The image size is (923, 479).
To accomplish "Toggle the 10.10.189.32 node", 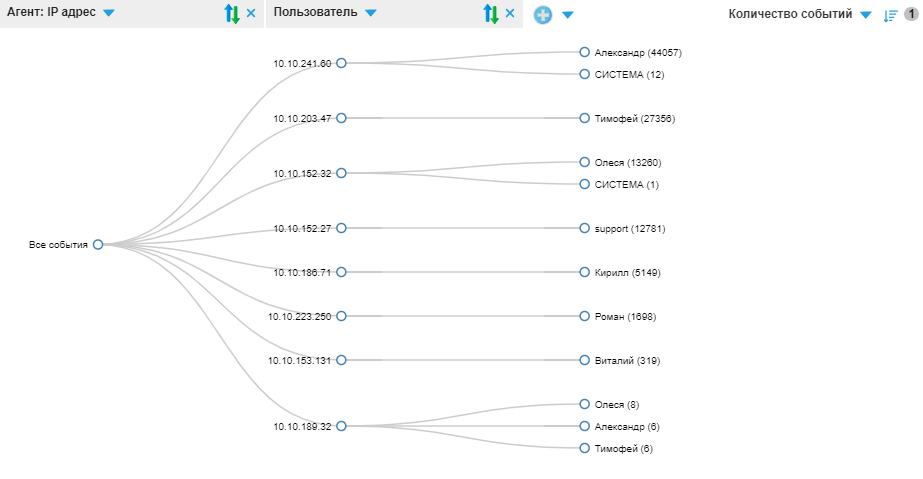I will 341,426.
